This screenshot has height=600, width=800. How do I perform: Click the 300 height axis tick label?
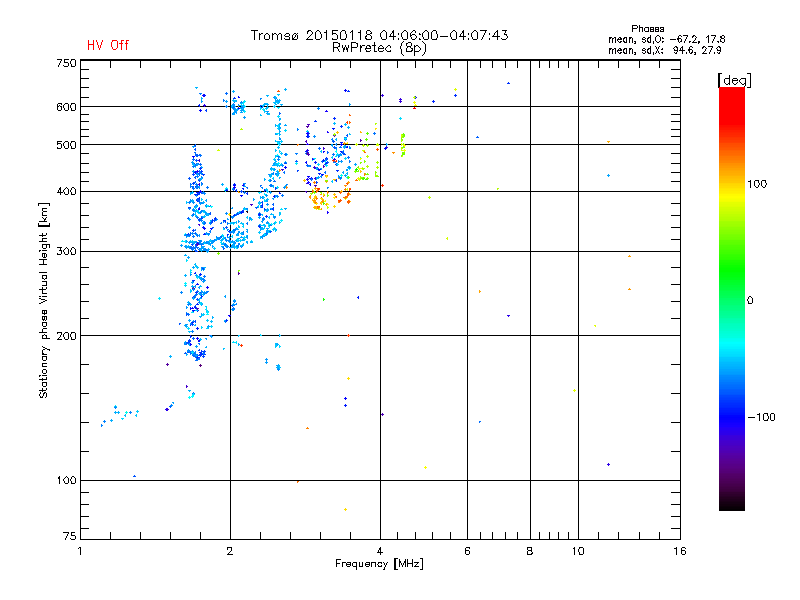point(66,252)
